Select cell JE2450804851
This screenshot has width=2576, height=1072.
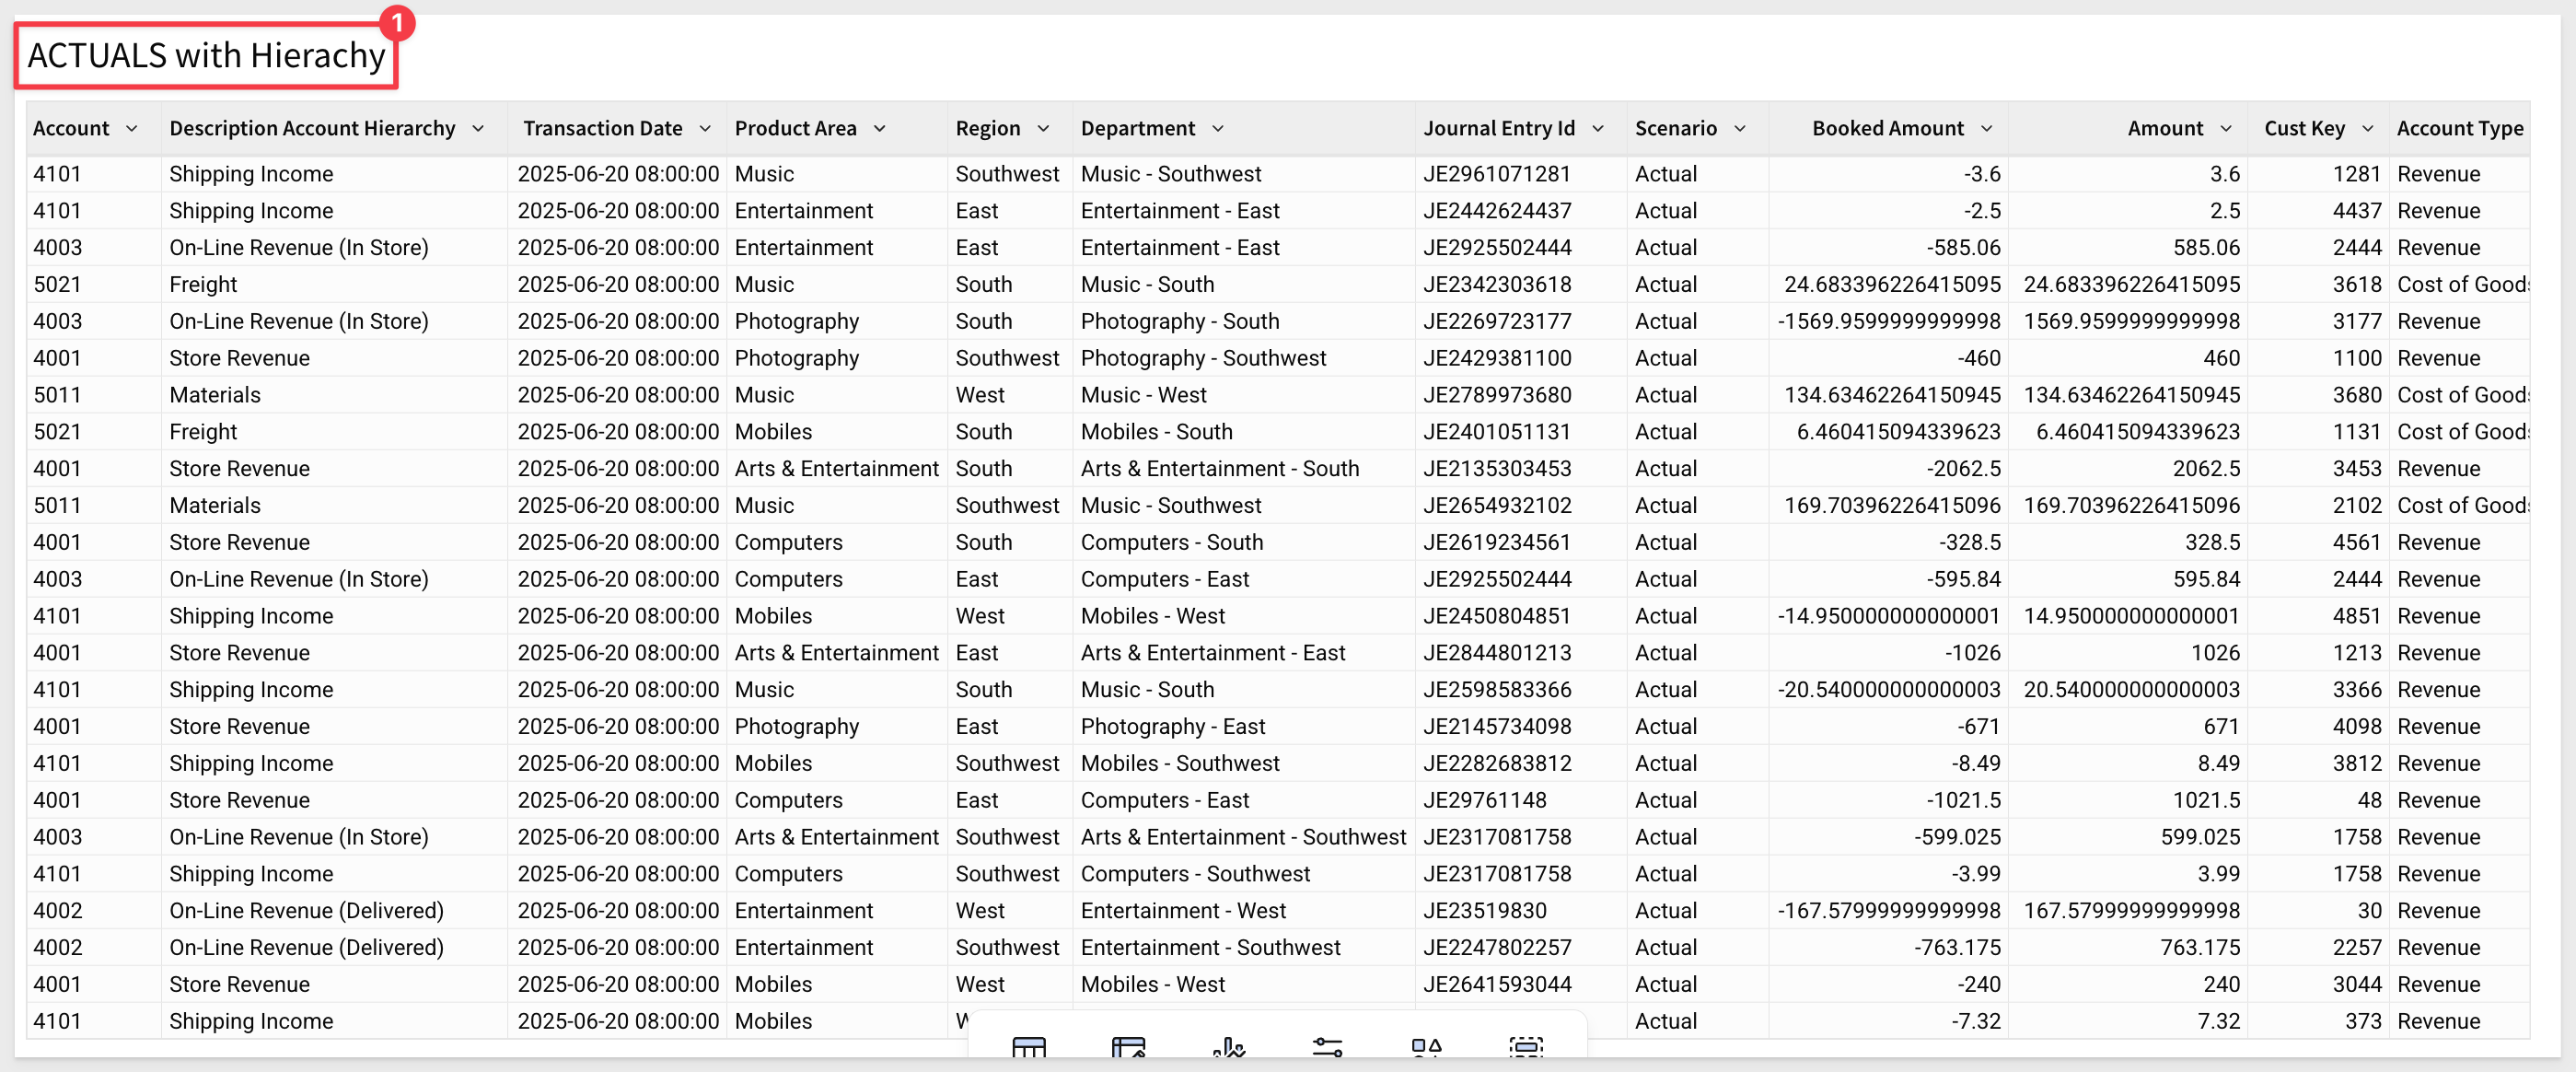pyautogui.click(x=1497, y=616)
